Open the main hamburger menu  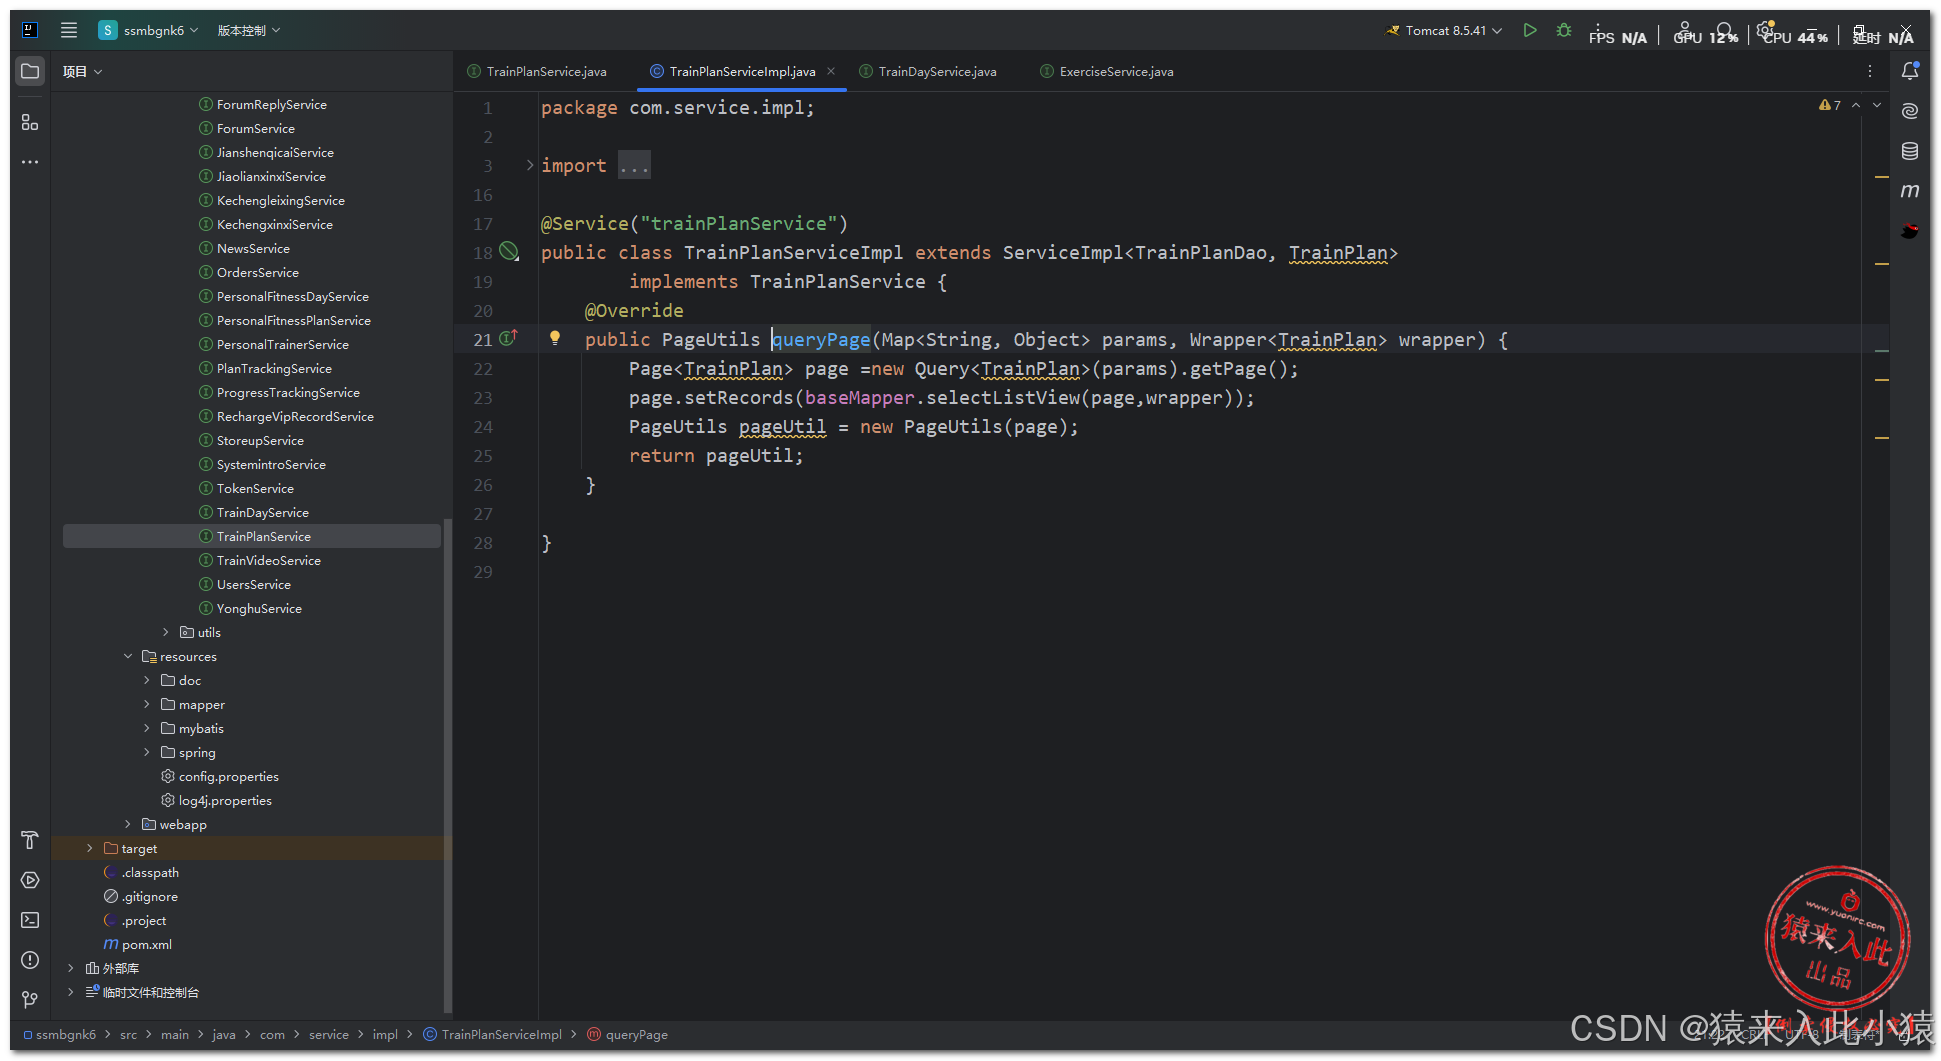pyautogui.click(x=69, y=30)
